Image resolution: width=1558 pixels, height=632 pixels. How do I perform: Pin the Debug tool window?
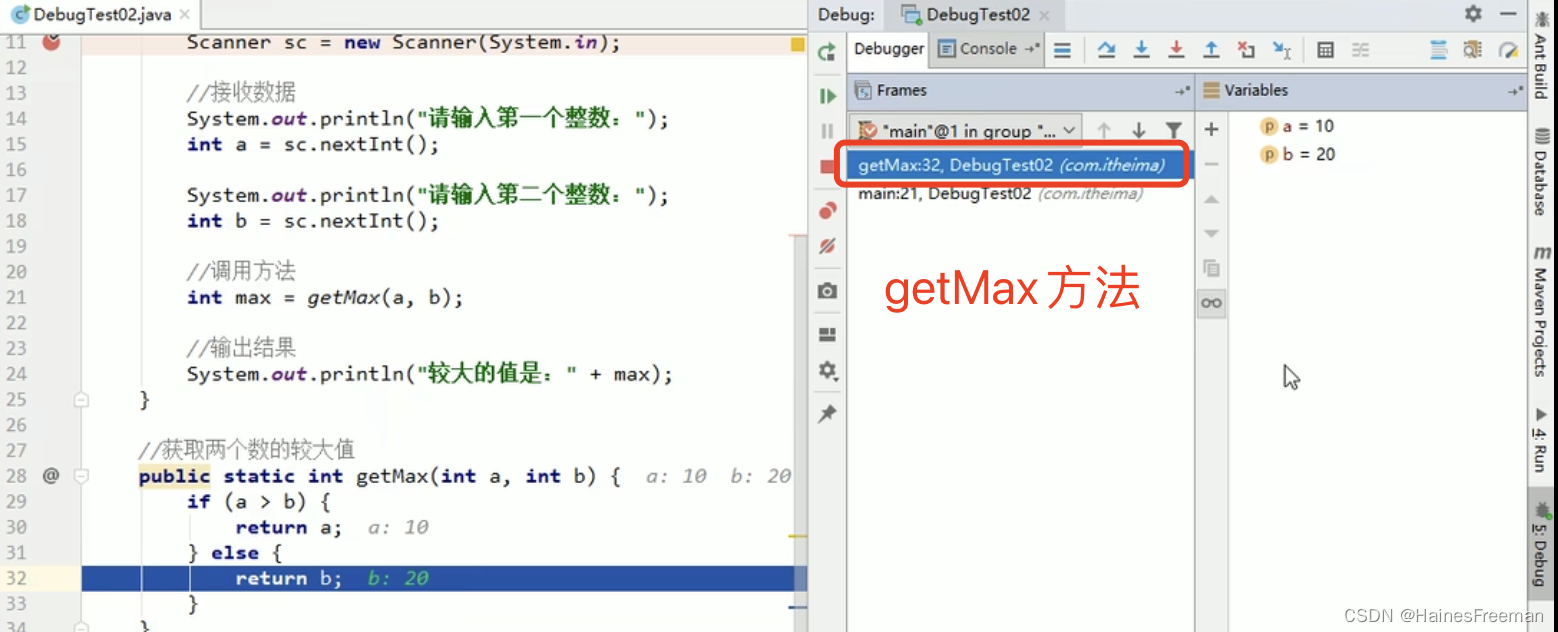tap(827, 414)
